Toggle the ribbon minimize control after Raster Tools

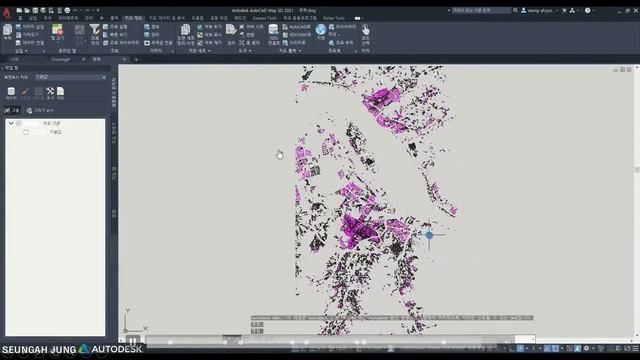pos(358,18)
